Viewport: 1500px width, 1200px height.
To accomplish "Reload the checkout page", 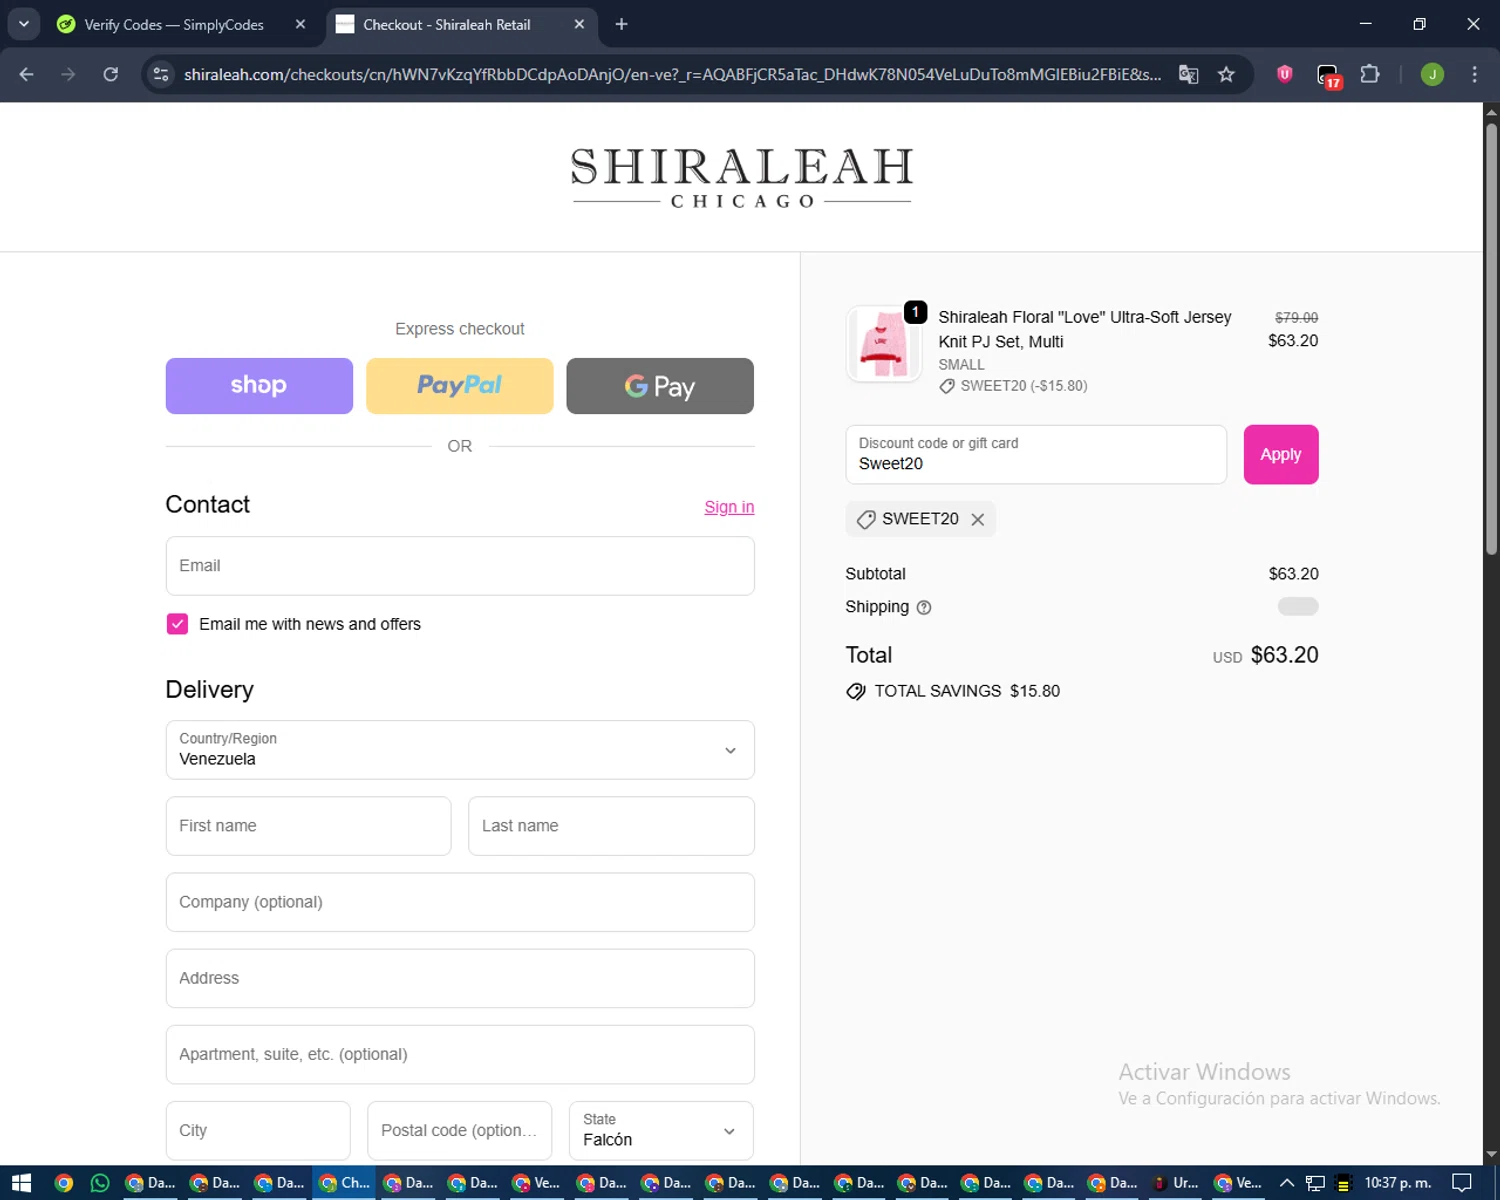I will [111, 74].
